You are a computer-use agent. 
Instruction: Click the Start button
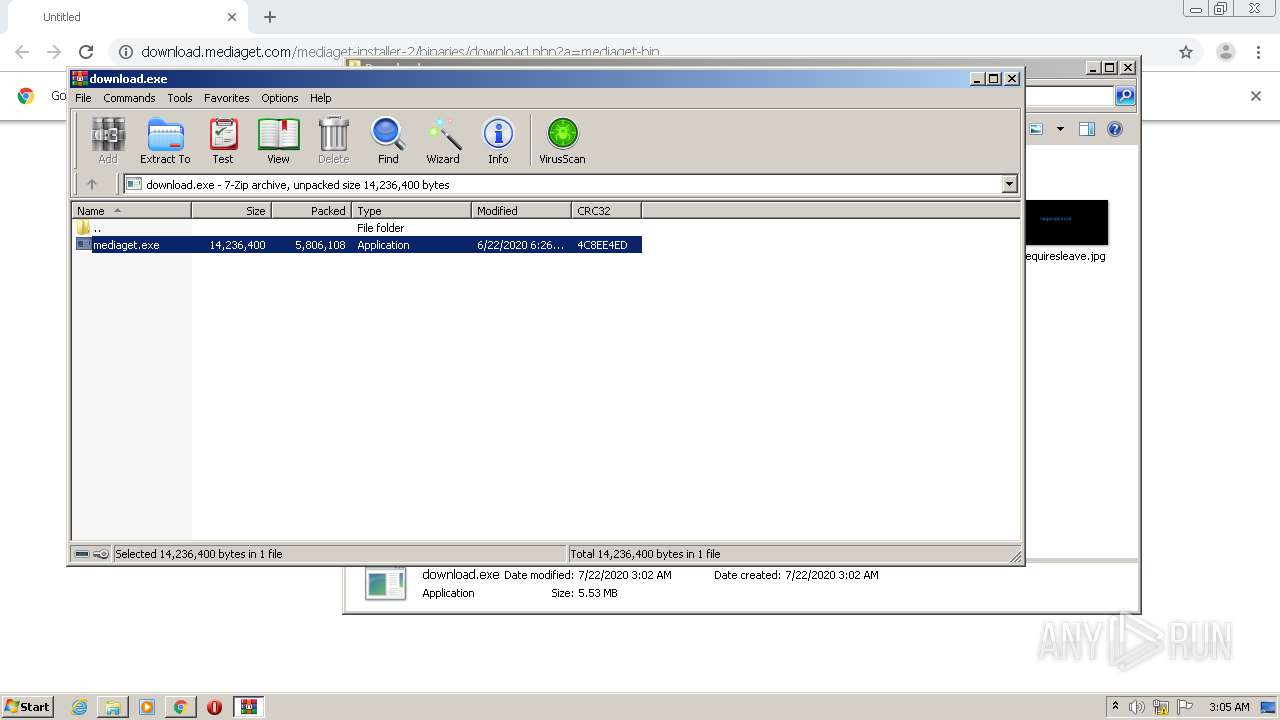tap(28, 707)
